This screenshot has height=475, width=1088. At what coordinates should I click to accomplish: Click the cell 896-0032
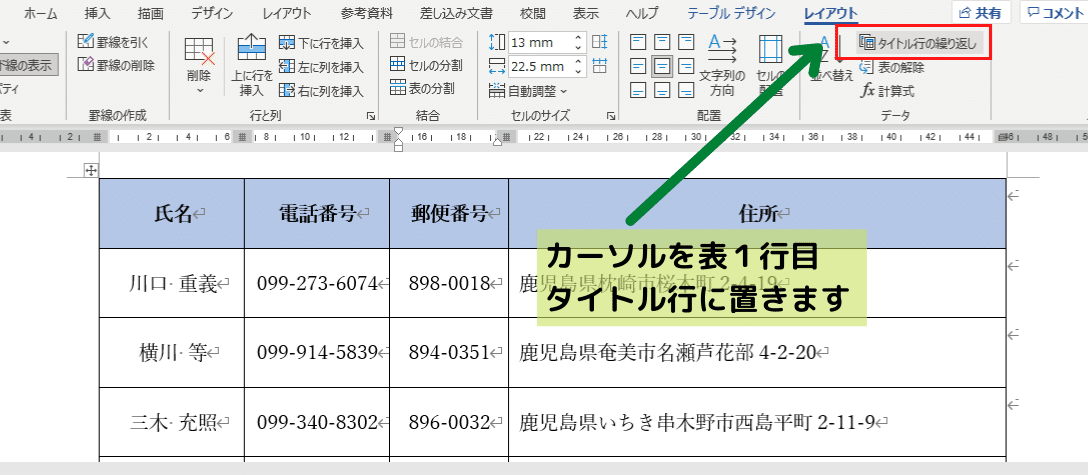coord(449,422)
